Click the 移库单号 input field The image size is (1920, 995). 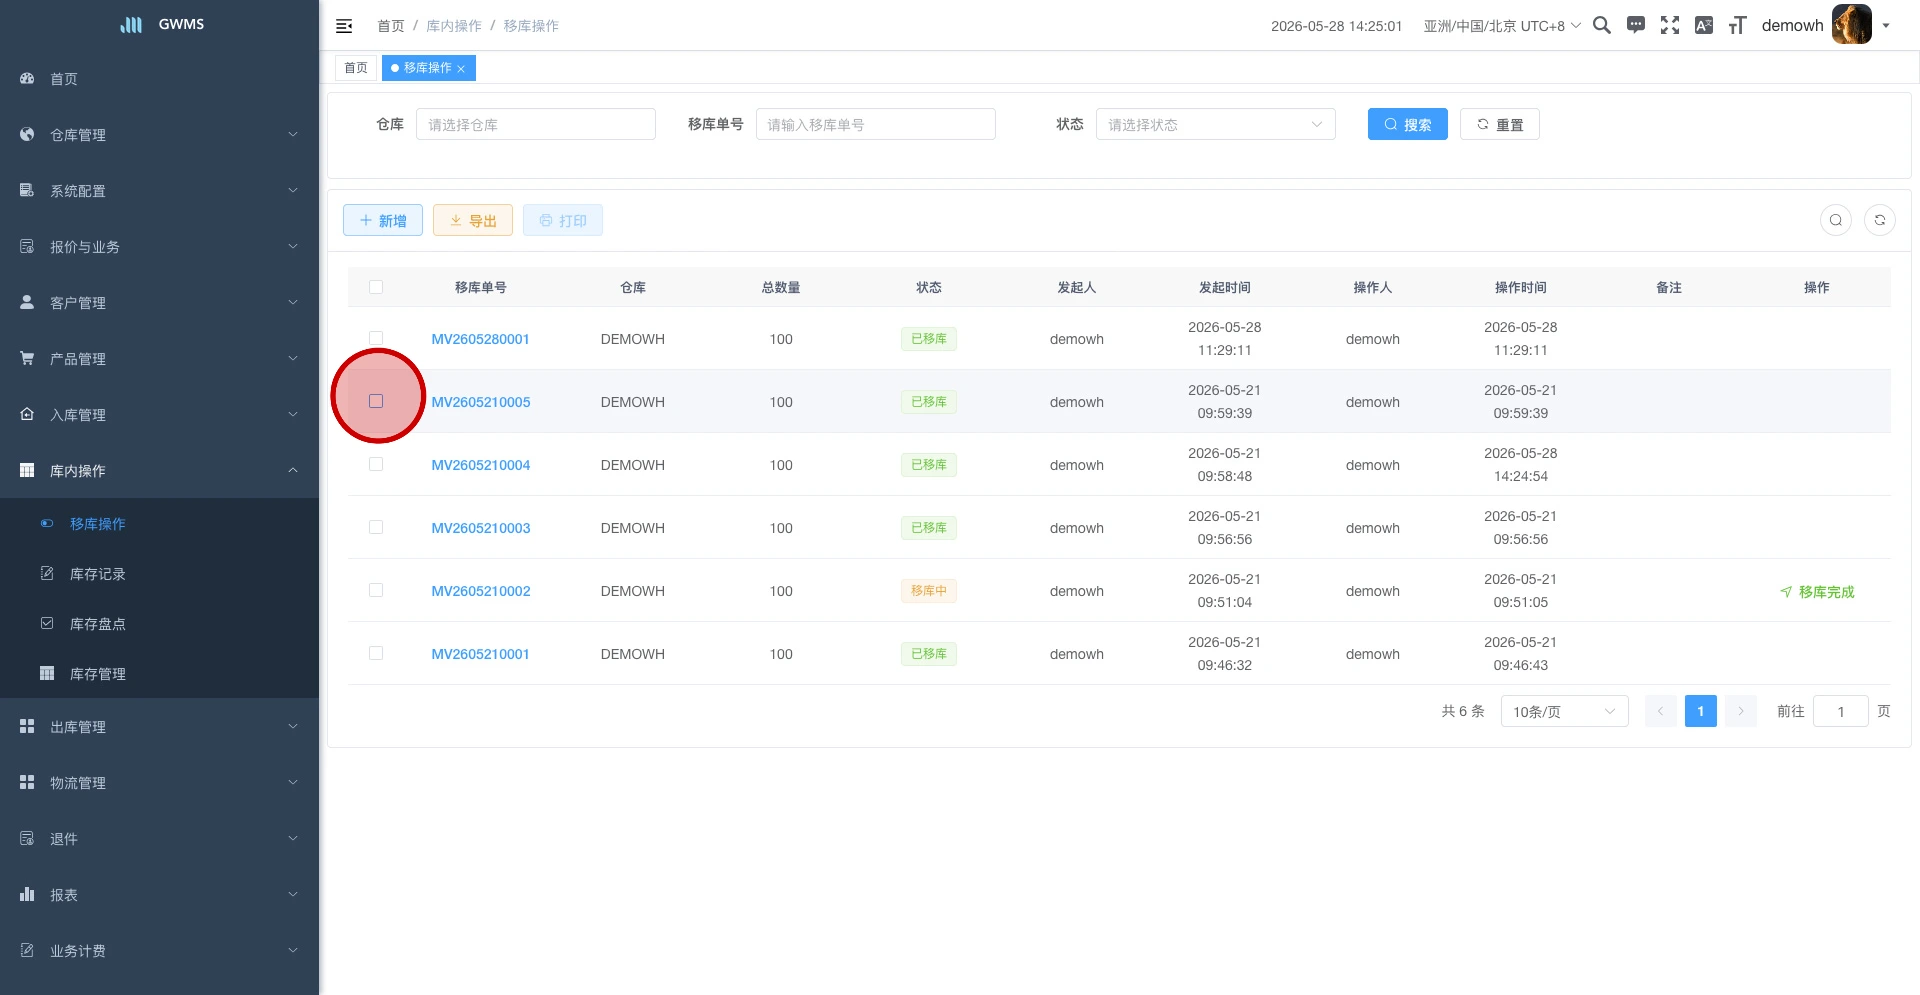876,124
